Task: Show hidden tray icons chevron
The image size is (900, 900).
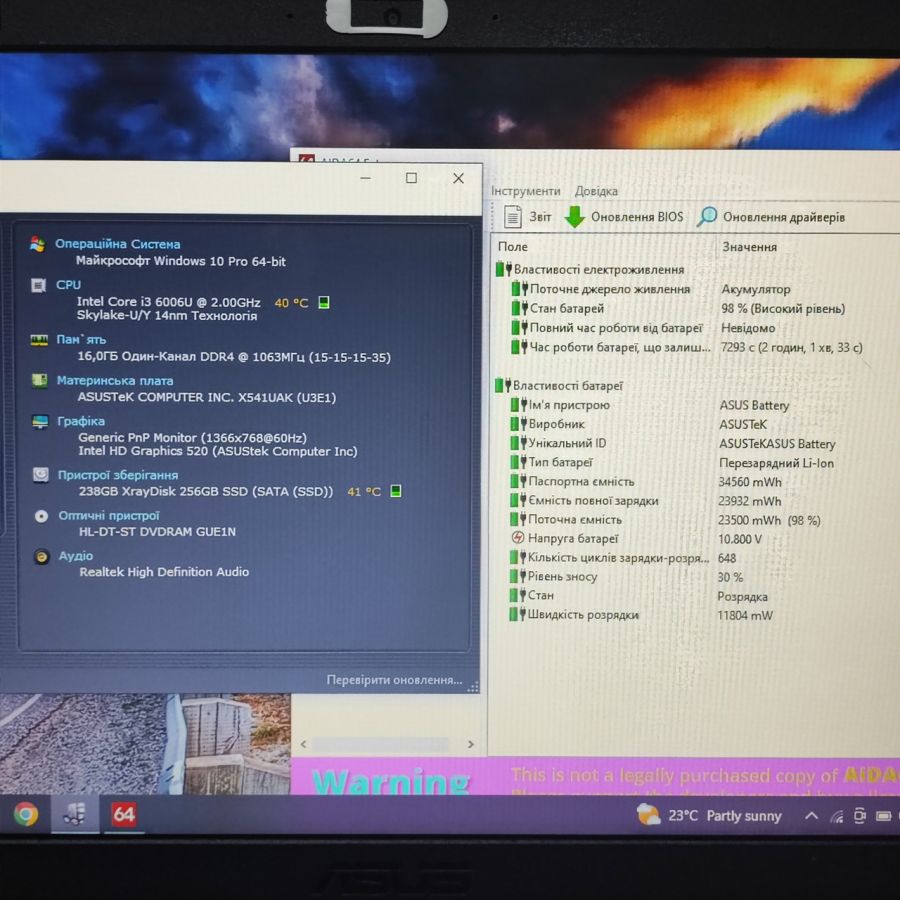Action: 811,815
